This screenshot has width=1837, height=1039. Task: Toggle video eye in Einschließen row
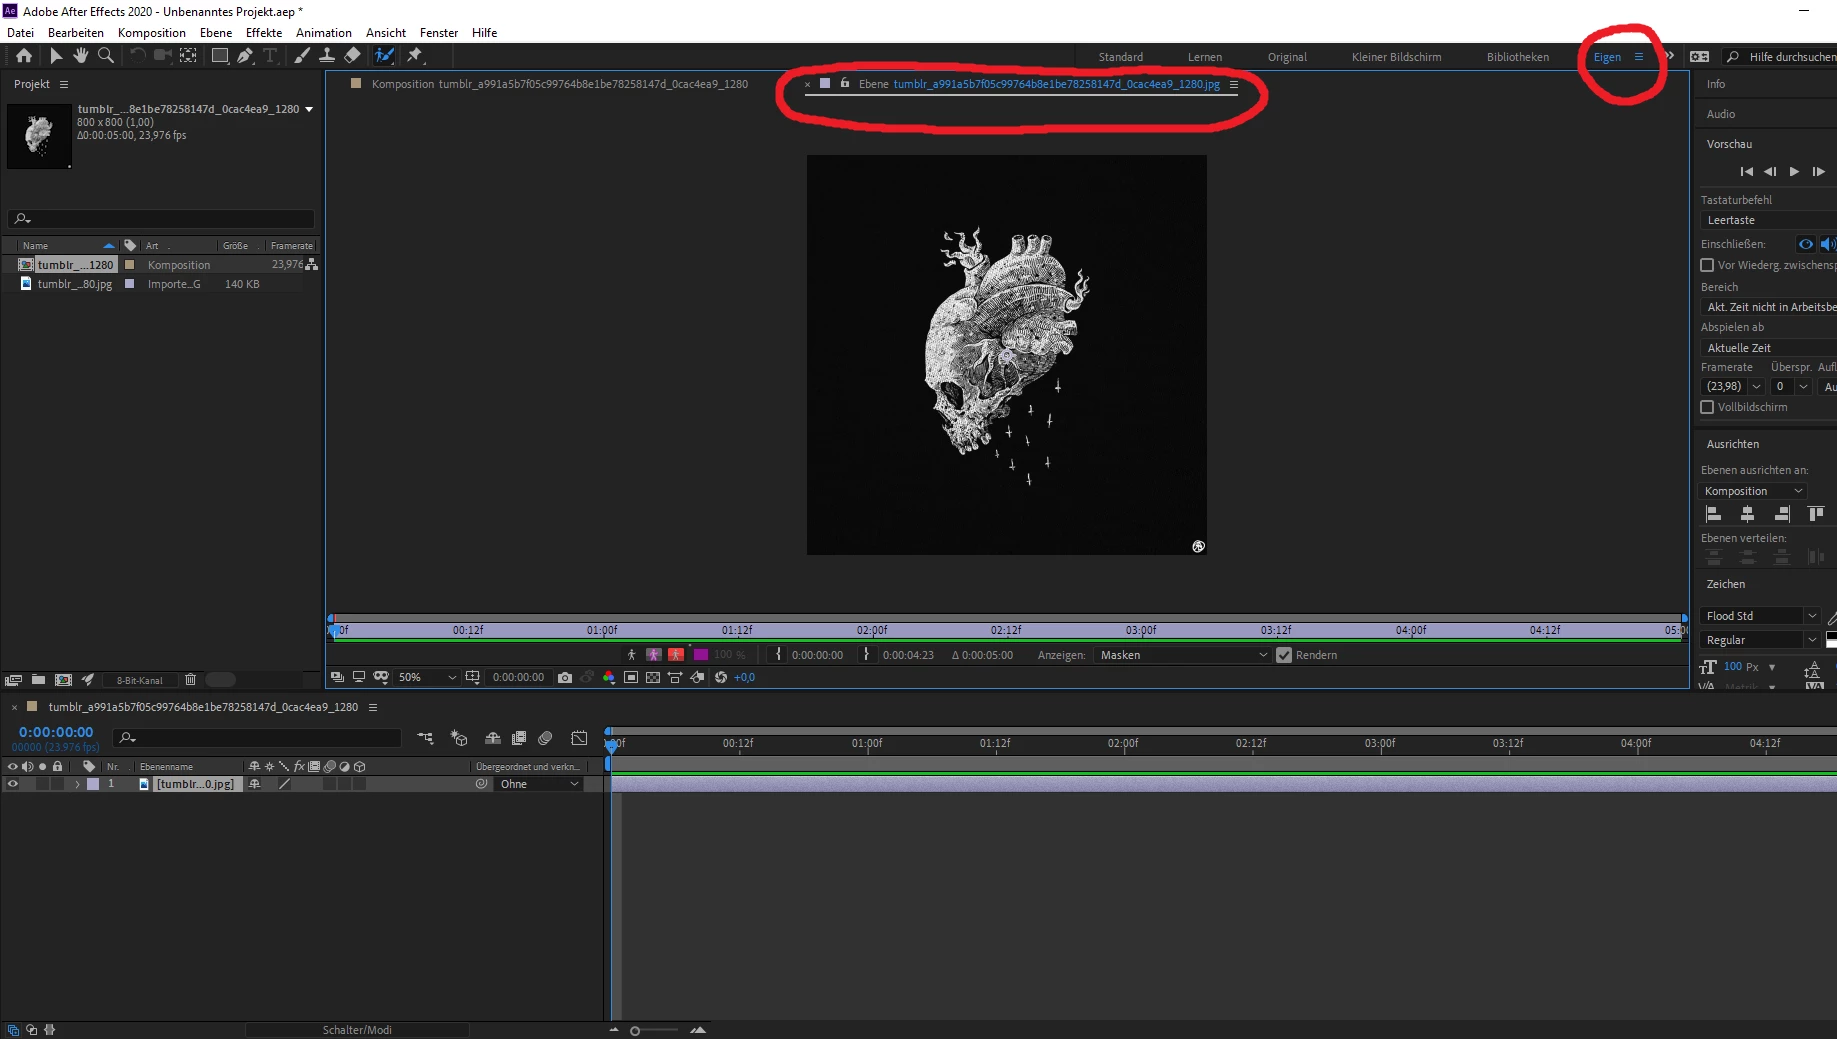[1805, 244]
